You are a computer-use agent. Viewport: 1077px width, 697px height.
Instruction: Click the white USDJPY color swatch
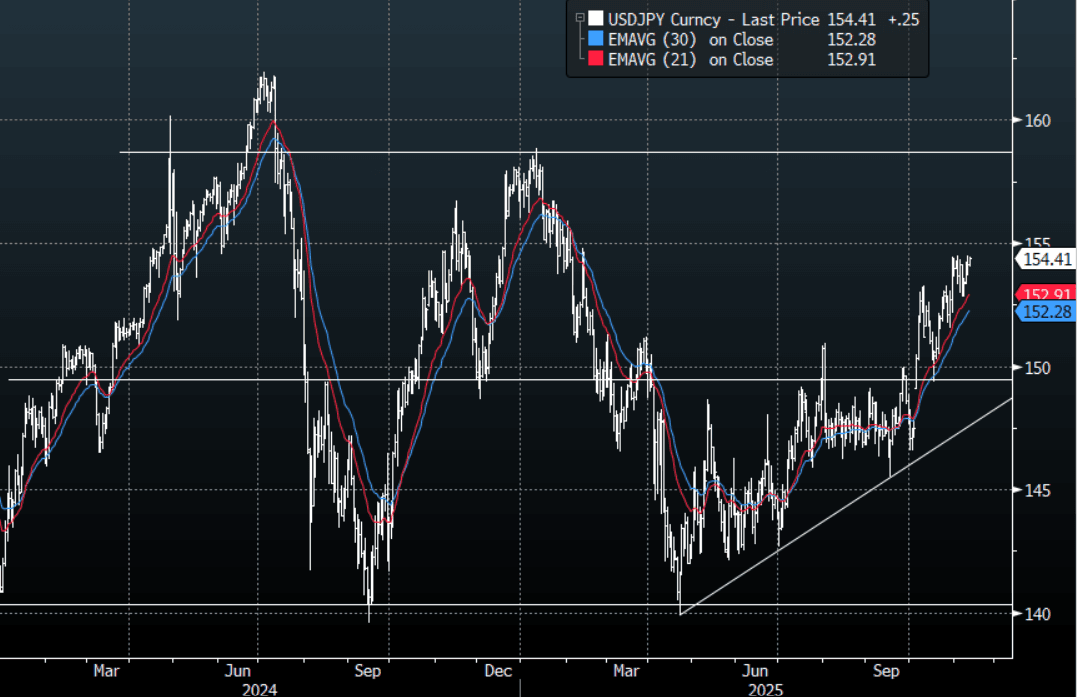click(x=595, y=19)
